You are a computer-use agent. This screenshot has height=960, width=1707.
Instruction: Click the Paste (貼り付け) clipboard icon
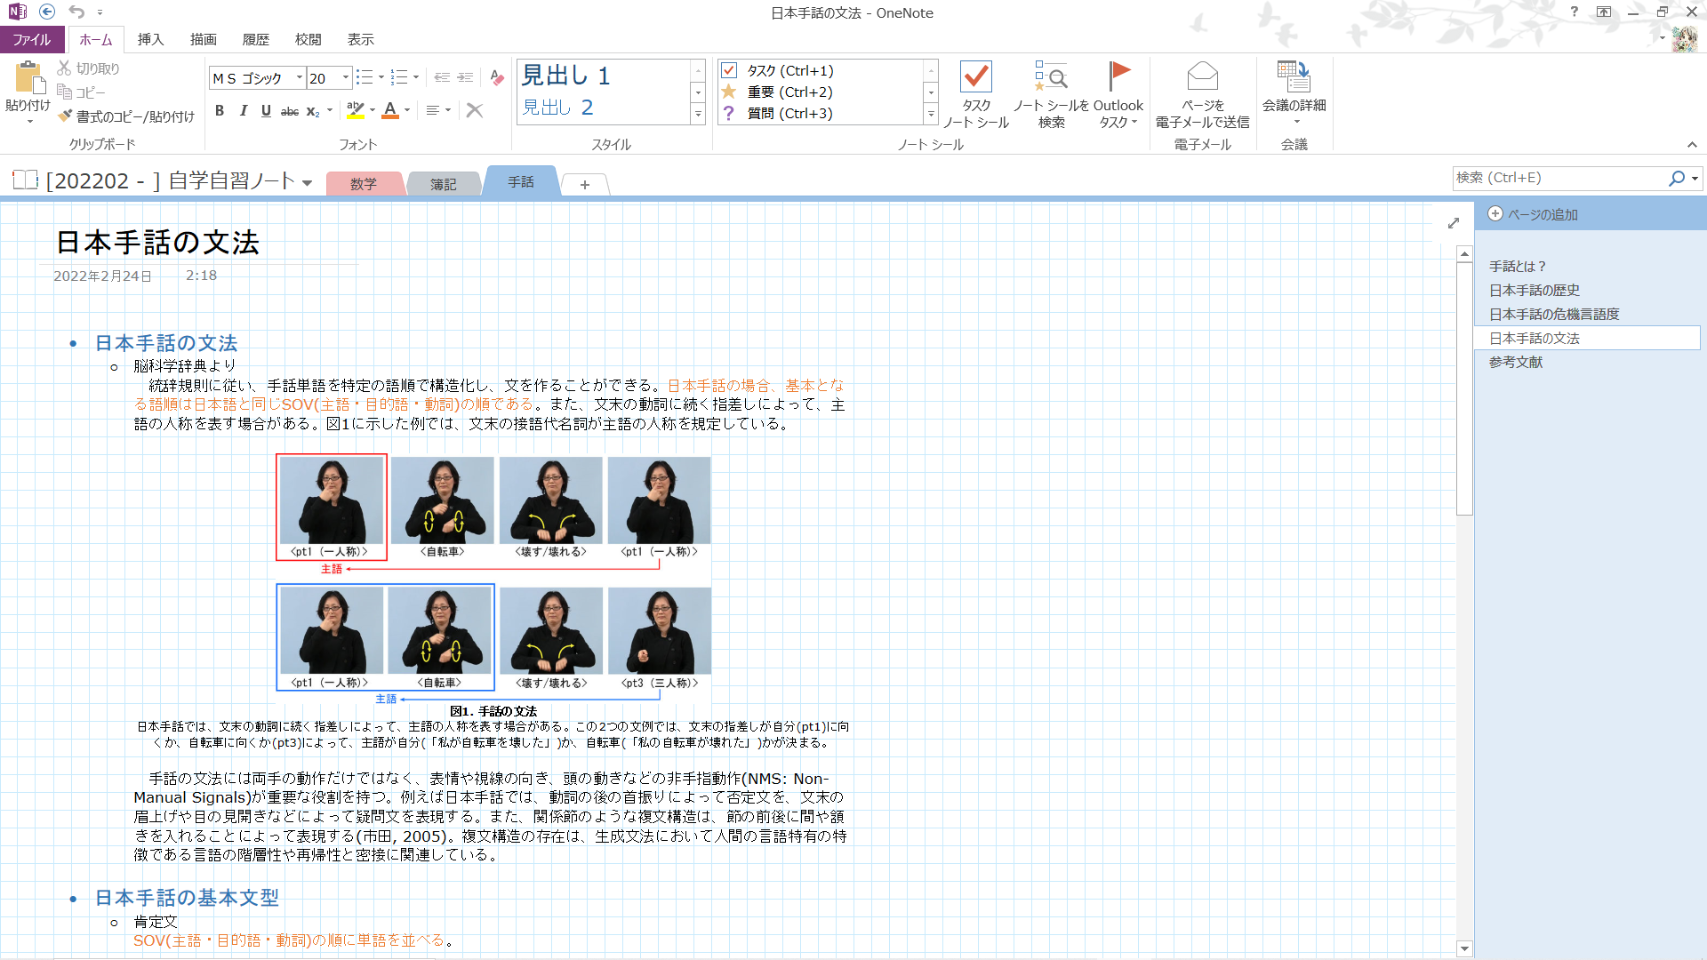pyautogui.click(x=27, y=80)
